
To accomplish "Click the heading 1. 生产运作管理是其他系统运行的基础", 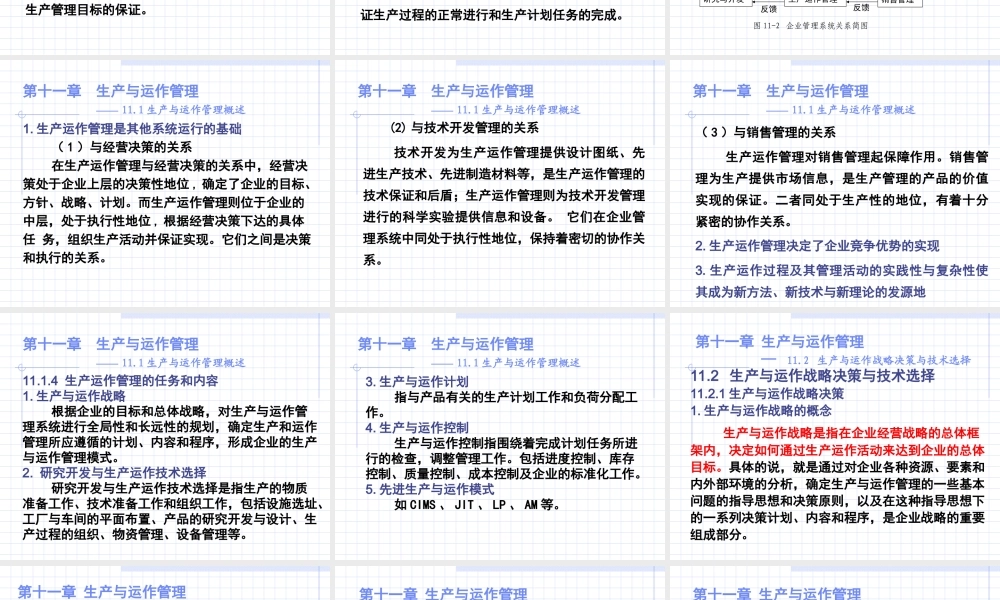I will [132, 129].
